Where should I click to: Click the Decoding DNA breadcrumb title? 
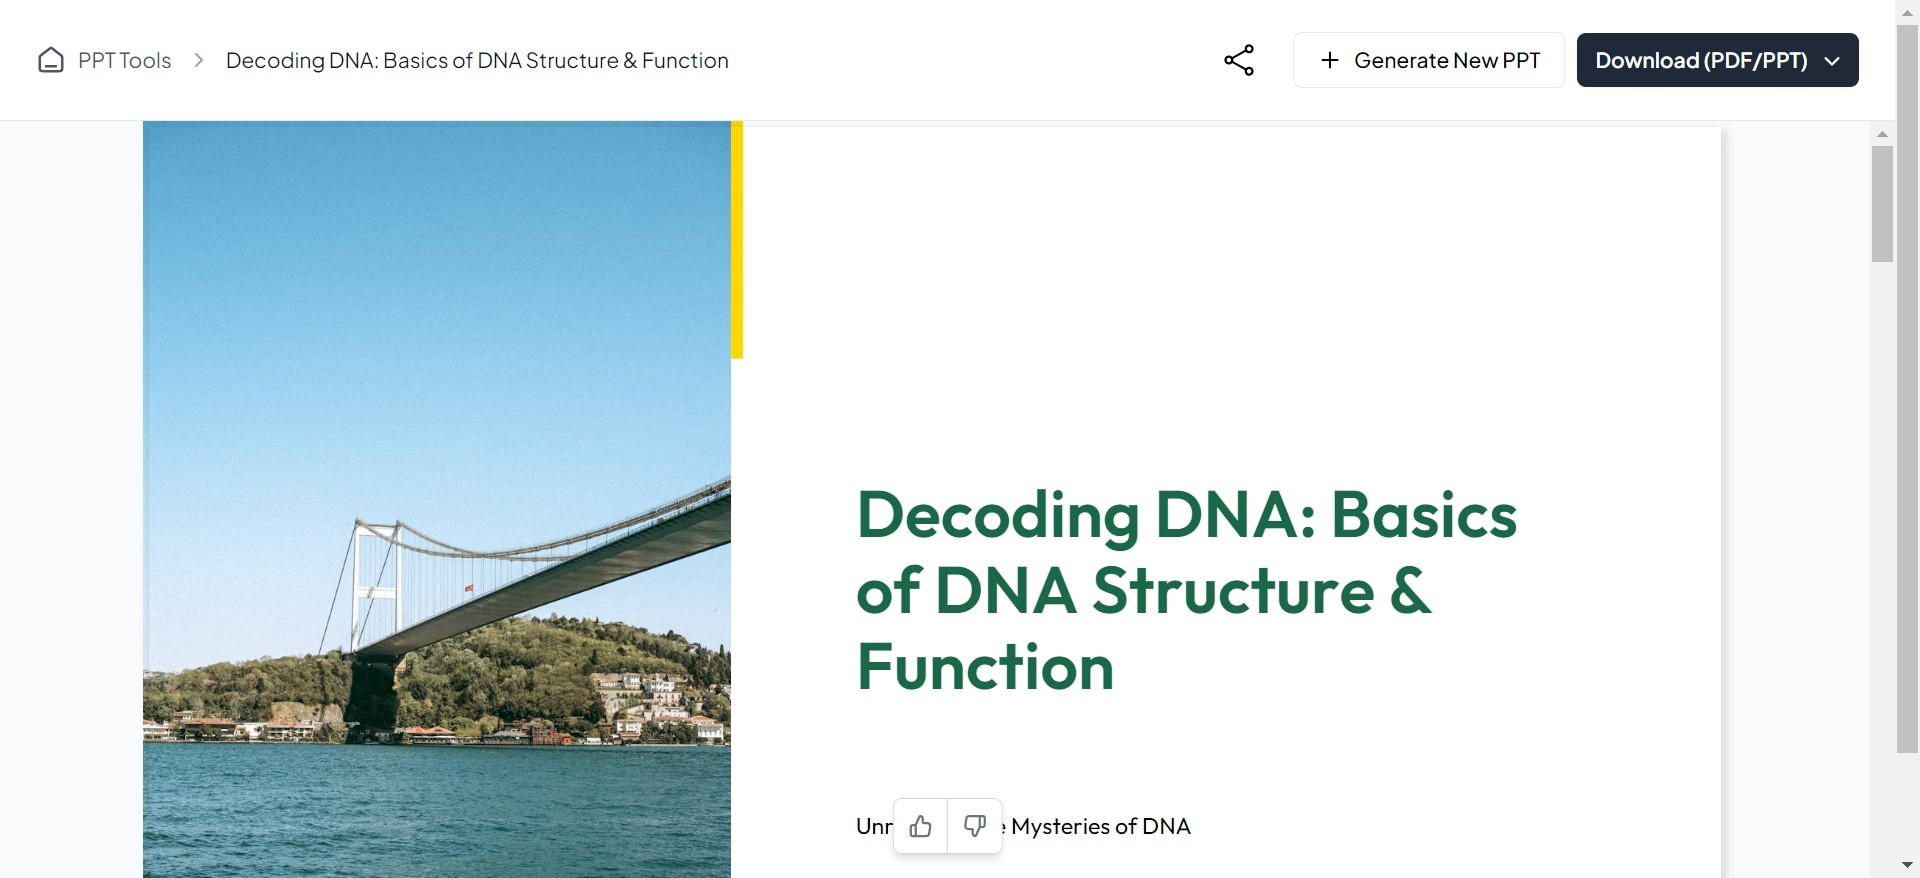tap(477, 61)
